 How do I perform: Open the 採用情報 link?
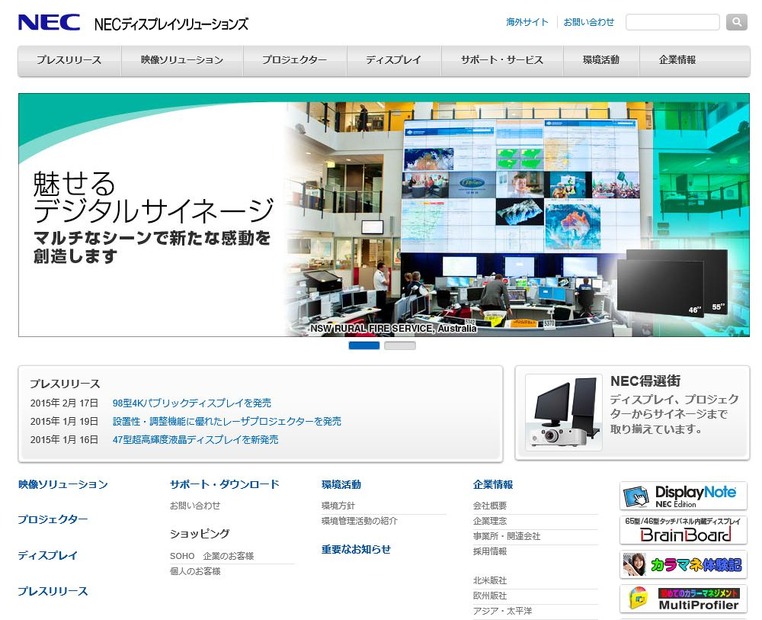point(490,551)
